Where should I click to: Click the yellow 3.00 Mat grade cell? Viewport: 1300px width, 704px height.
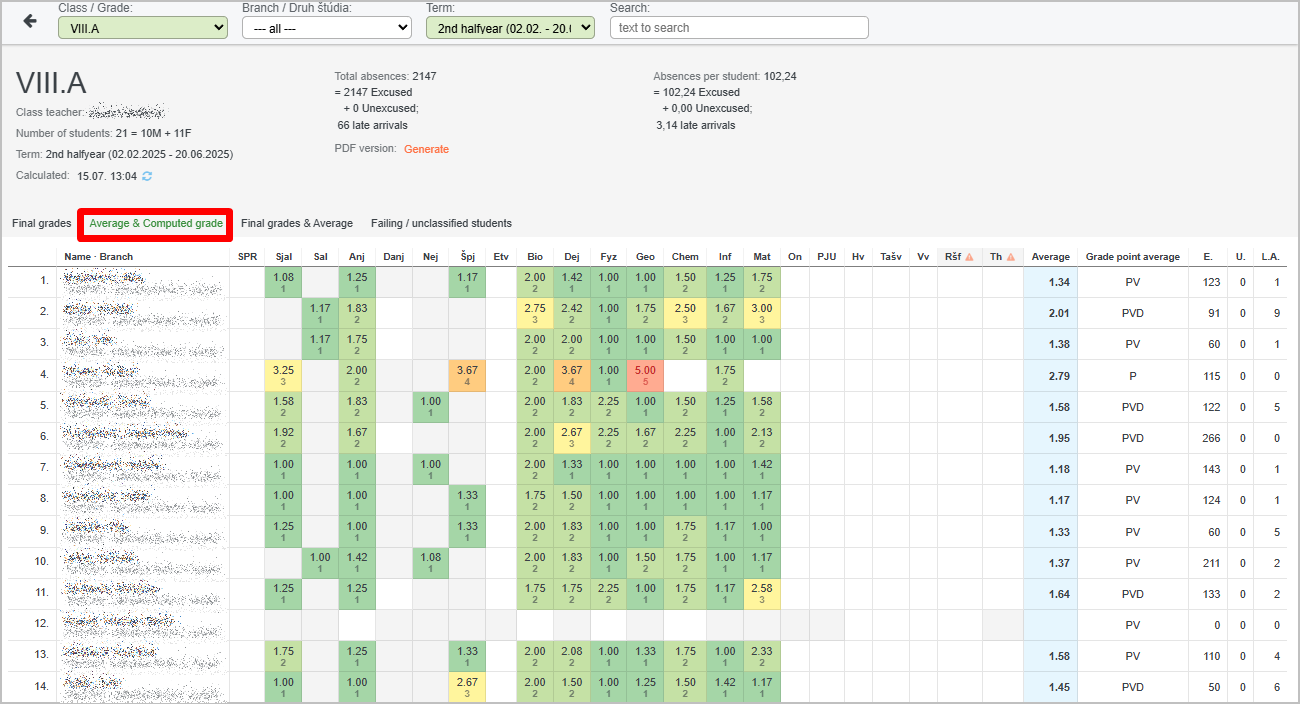762,313
